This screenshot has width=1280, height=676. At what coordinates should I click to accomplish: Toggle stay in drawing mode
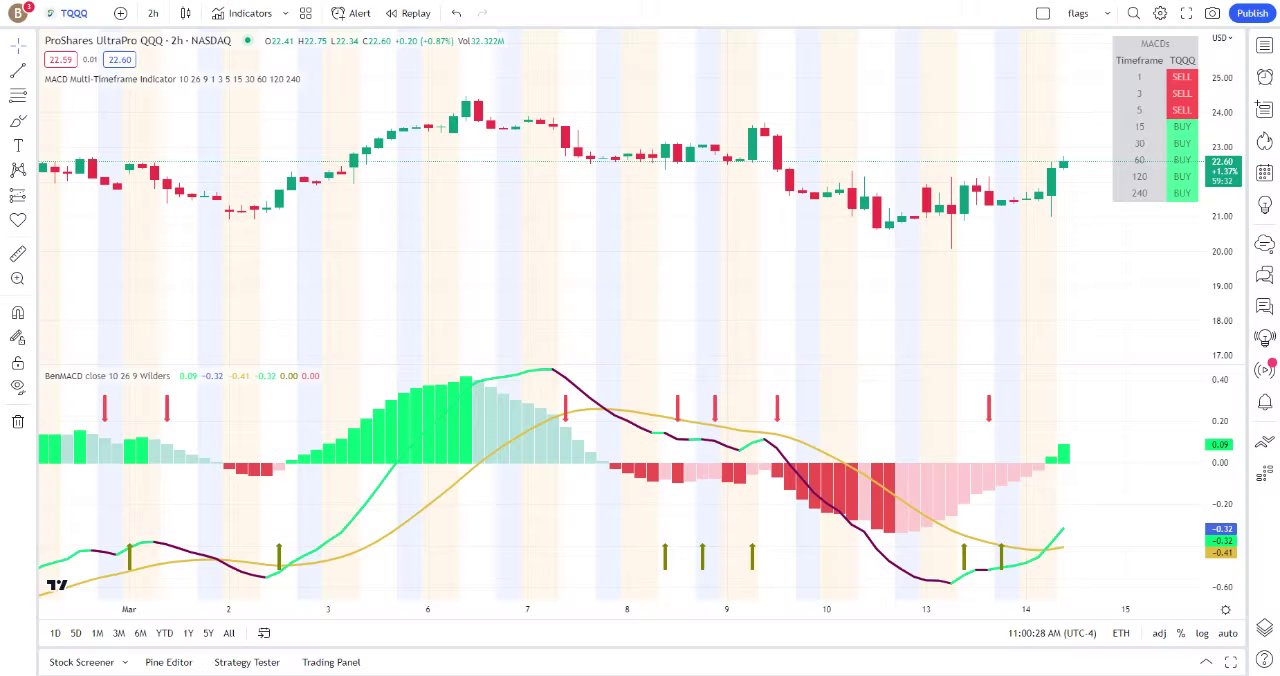point(17,338)
